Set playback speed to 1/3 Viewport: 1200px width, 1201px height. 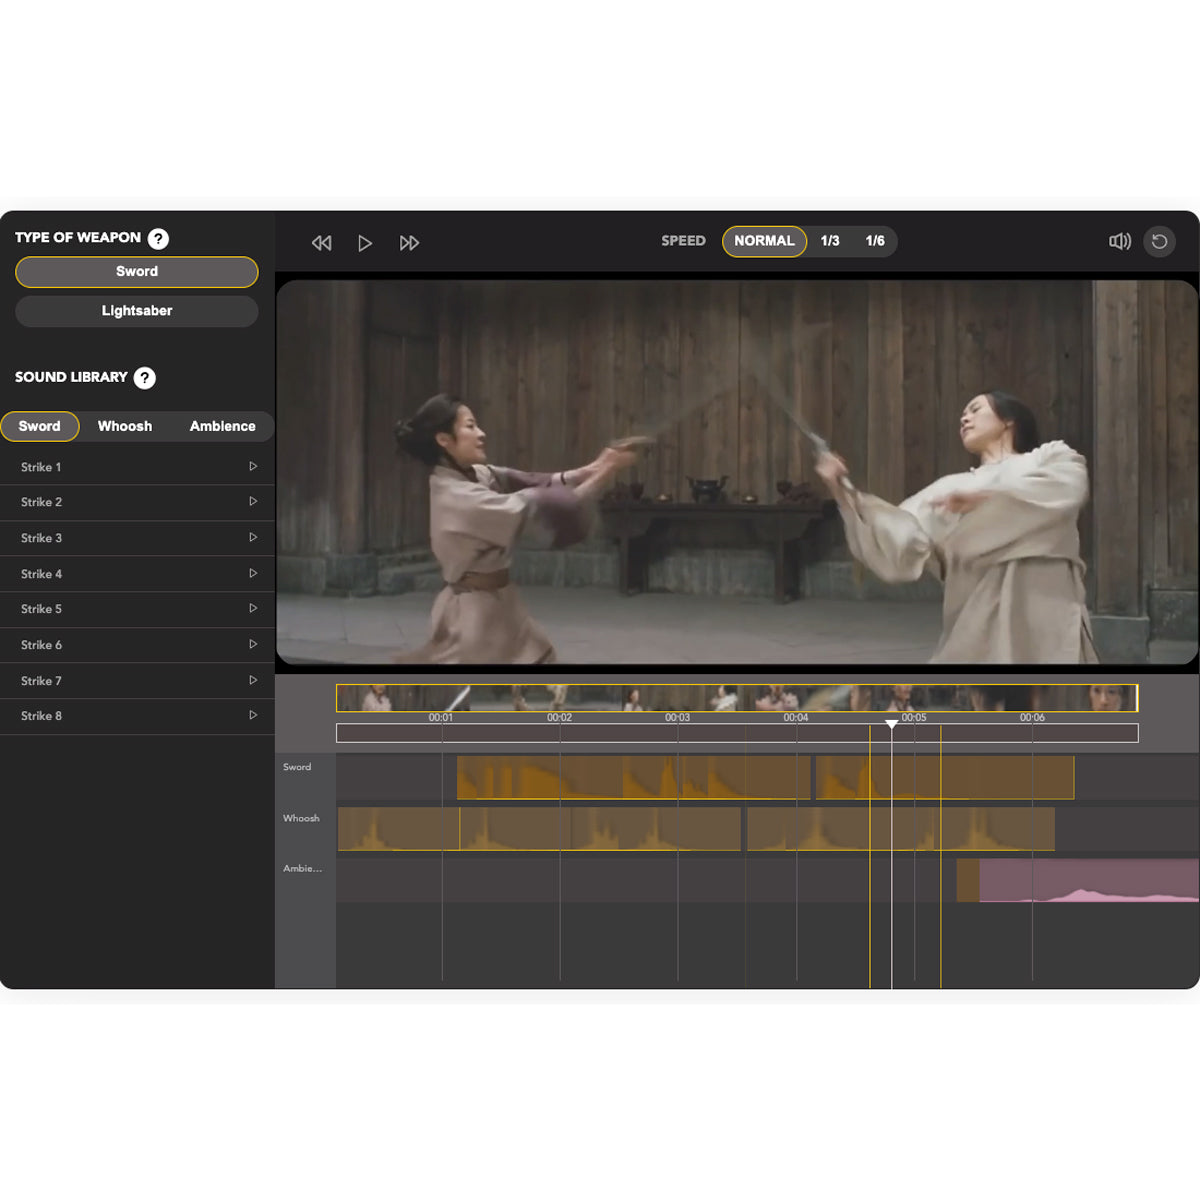pyautogui.click(x=830, y=241)
